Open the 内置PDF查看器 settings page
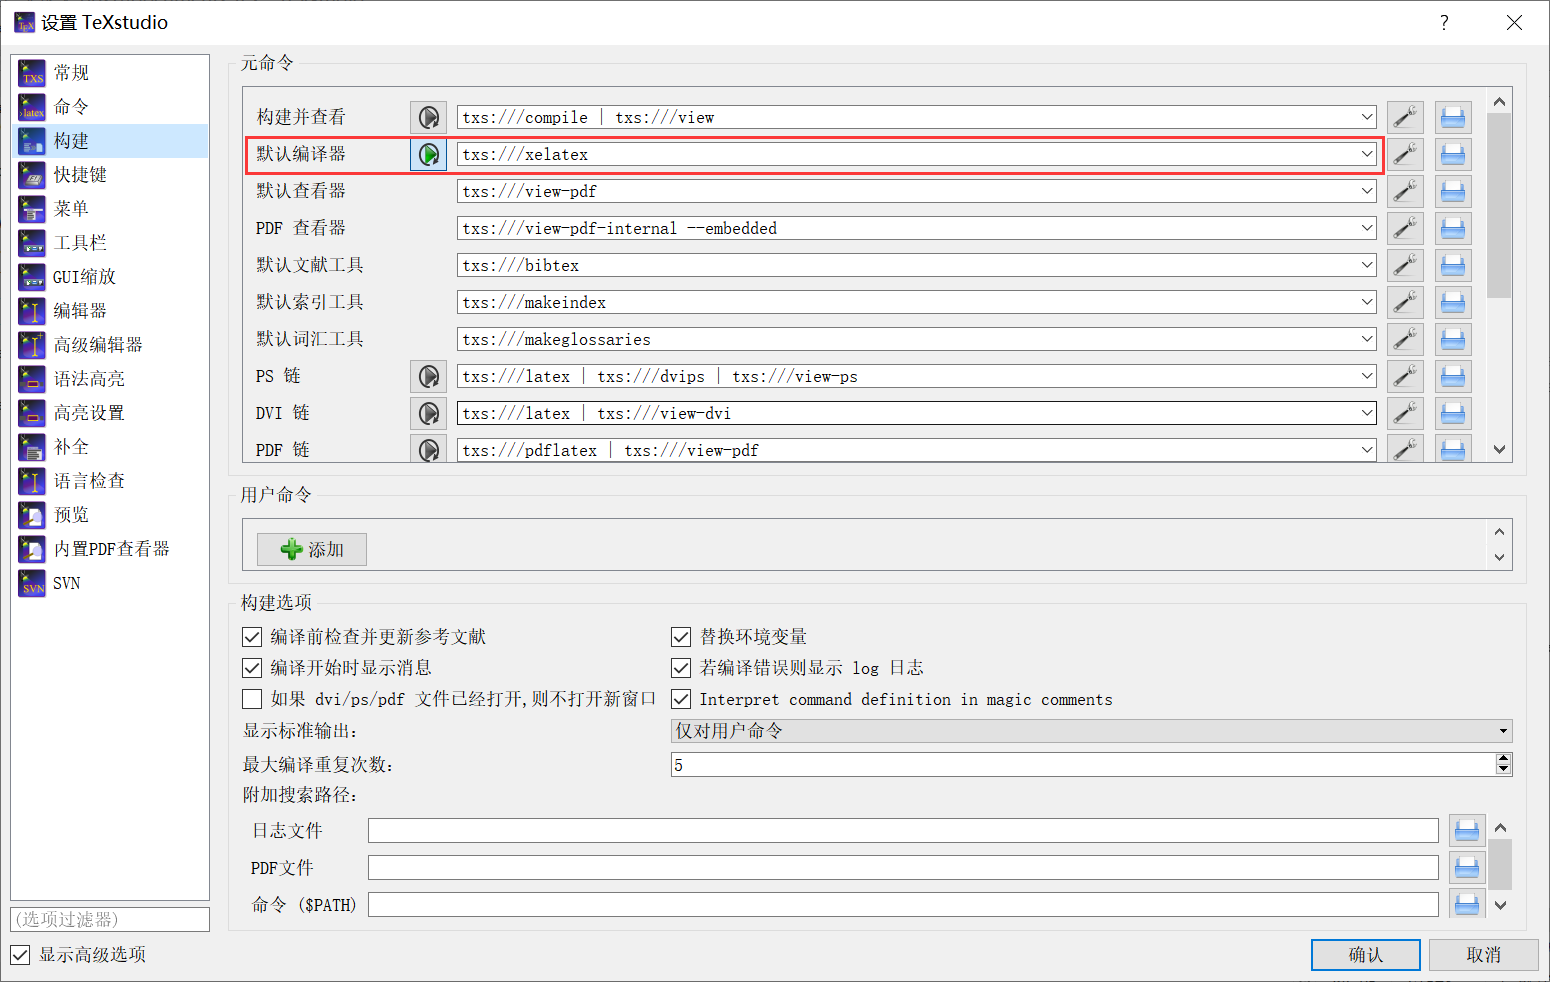The height and width of the screenshot is (982, 1550). coord(110,549)
